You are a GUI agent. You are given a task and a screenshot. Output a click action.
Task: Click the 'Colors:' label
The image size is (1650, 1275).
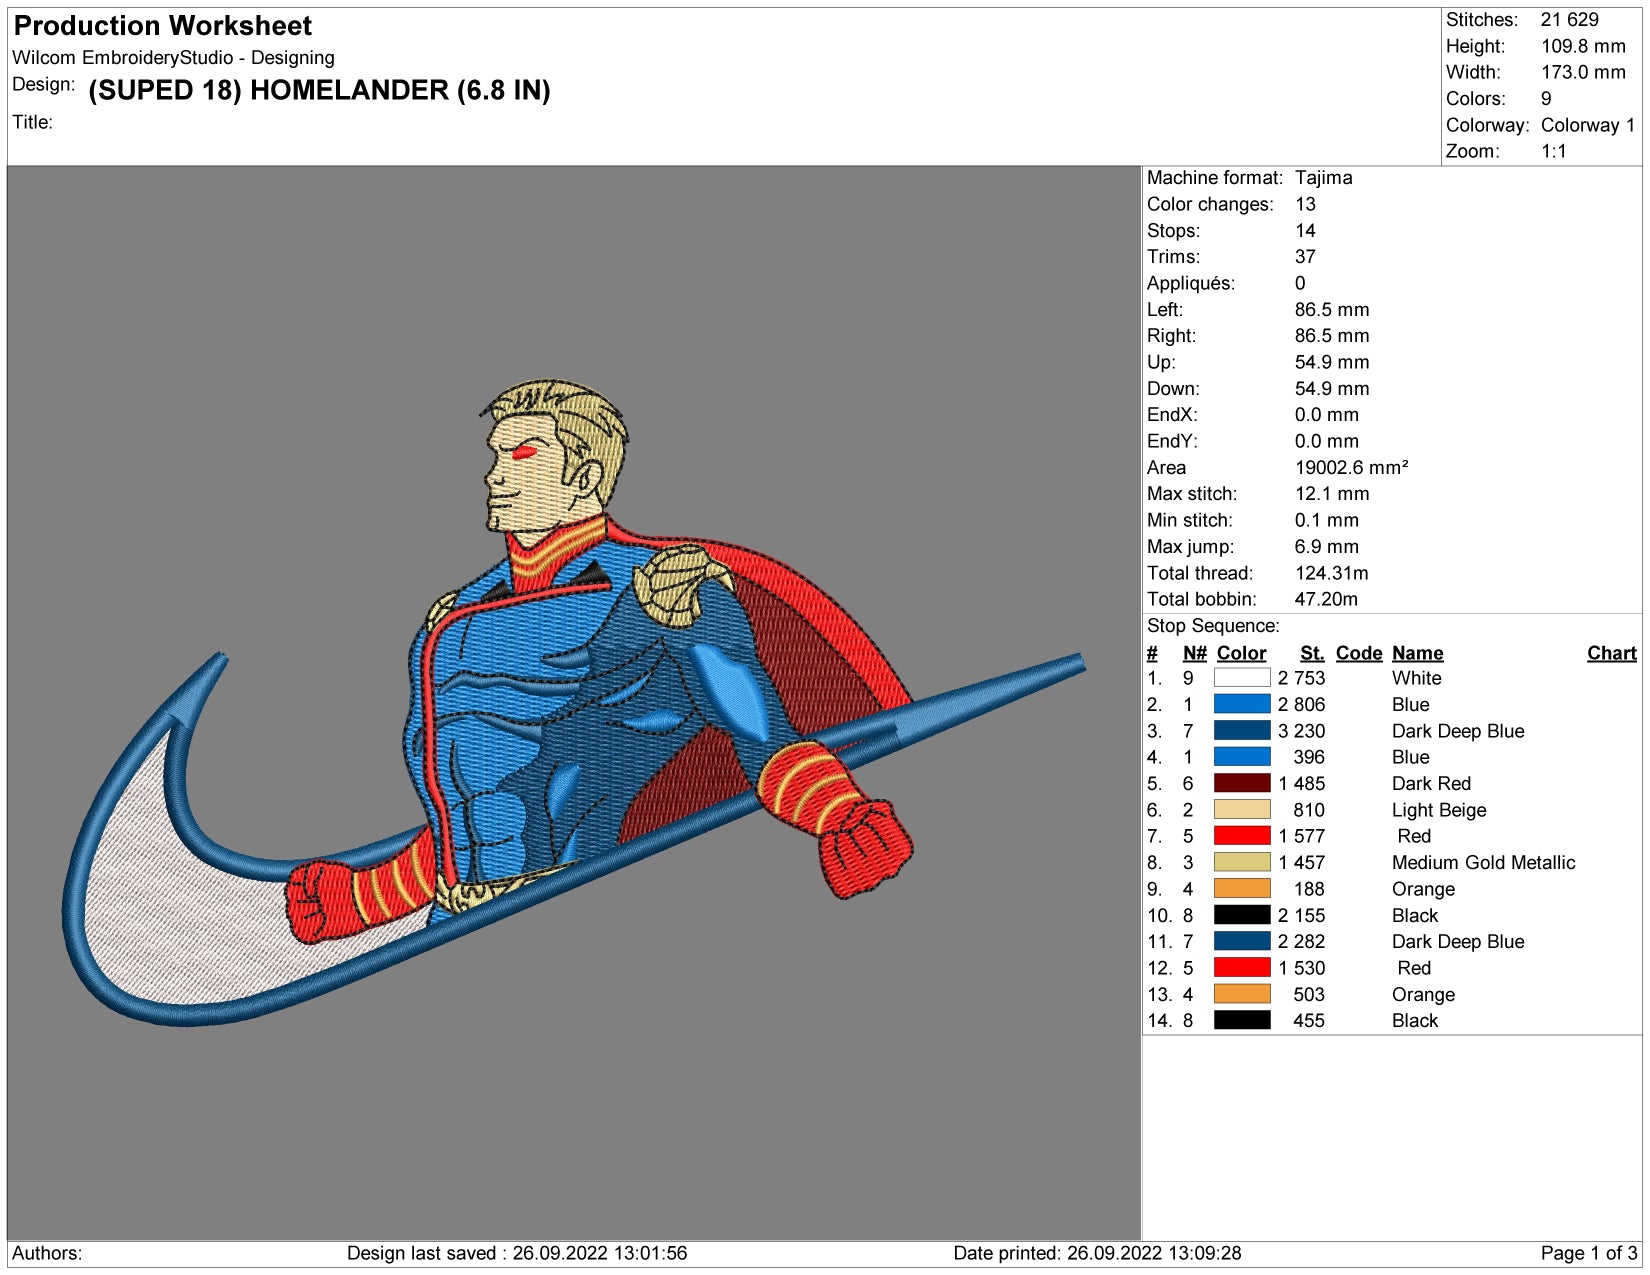1476,99
